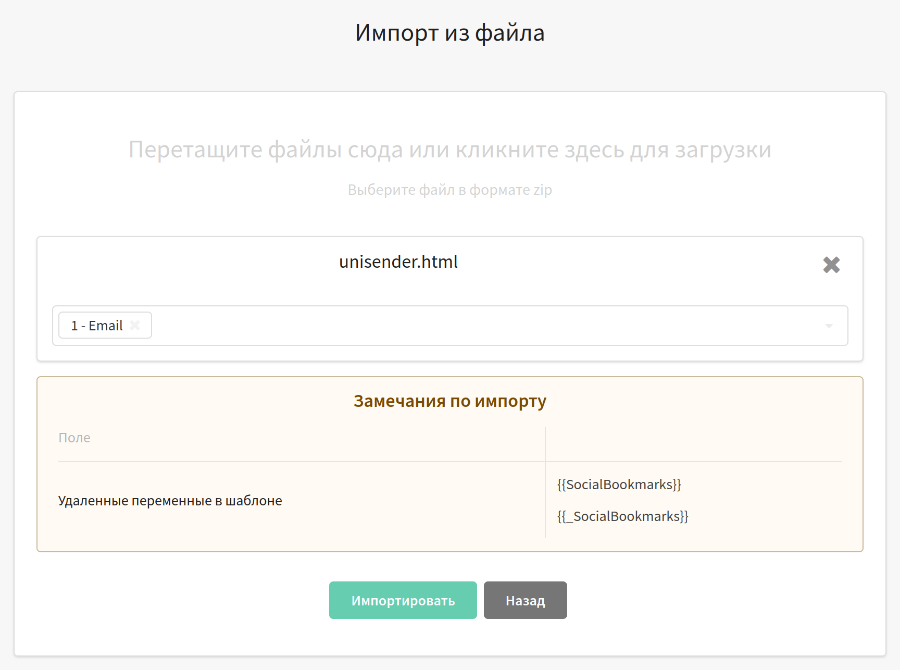Click the blank area right of the Назад button
The width and height of the screenshot is (900, 670).
click(x=723, y=600)
